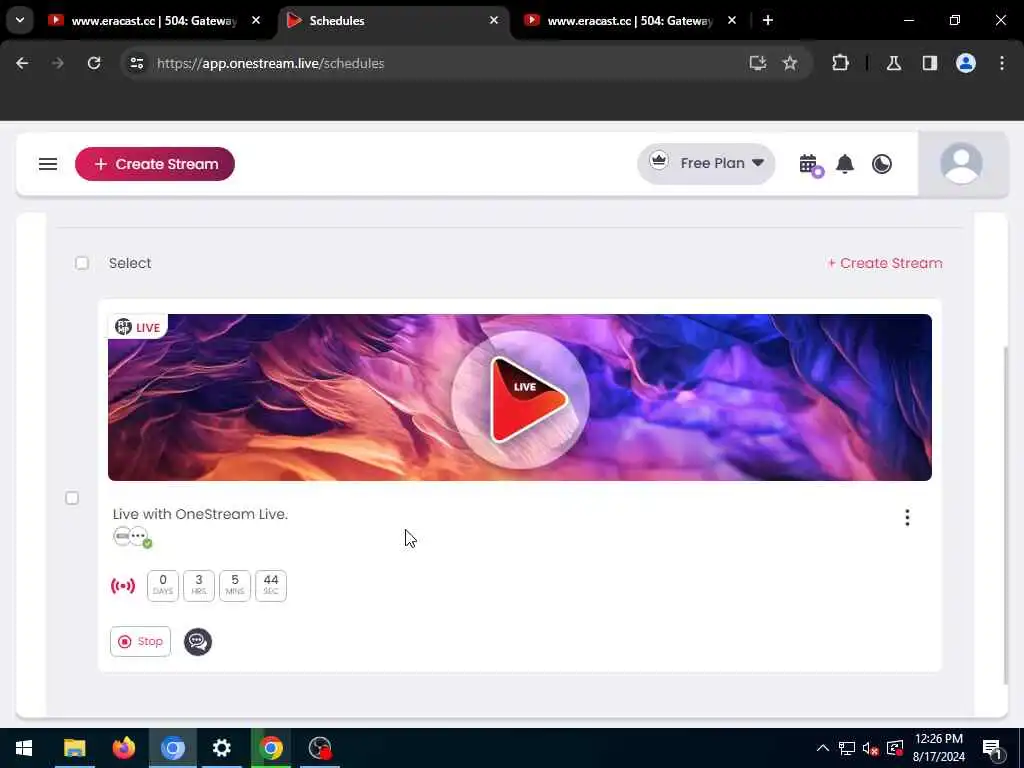This screenshot has width=1024, height=768.
Task: Switch to the last eracast.cc tab
Action: tap(630, 21)
